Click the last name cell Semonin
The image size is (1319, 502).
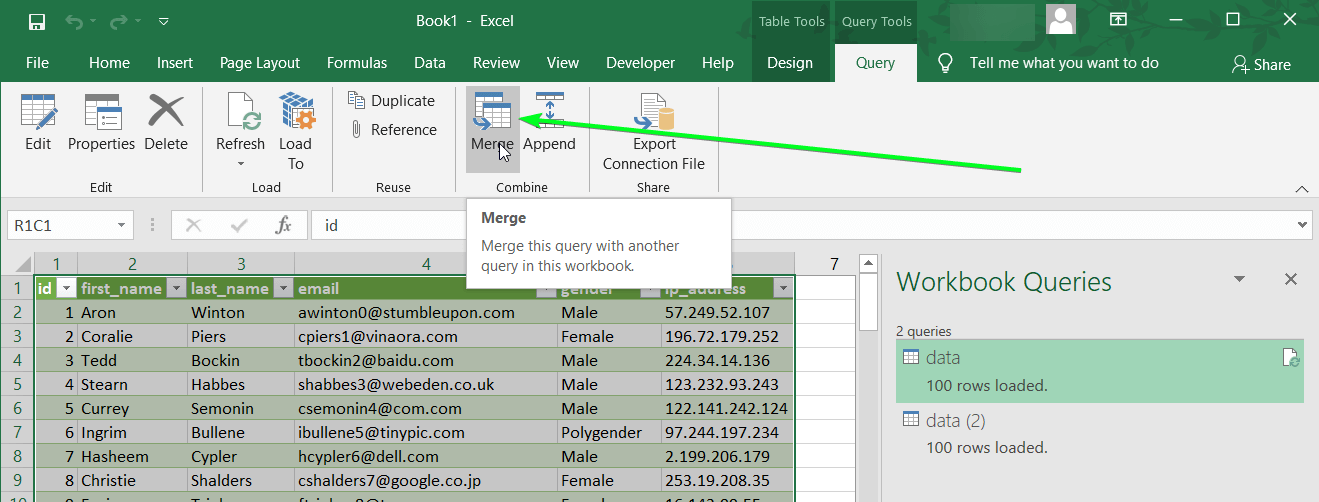[x=241, y=408]
